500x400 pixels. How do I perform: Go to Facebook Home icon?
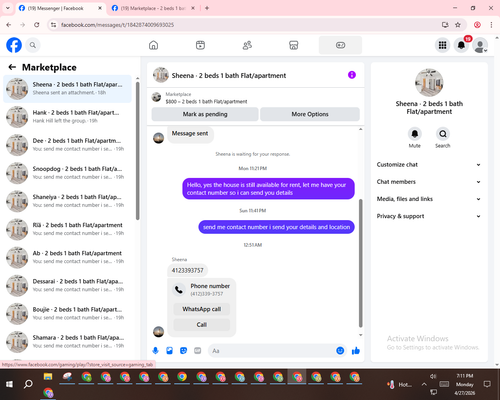click(x=153, y=45)
